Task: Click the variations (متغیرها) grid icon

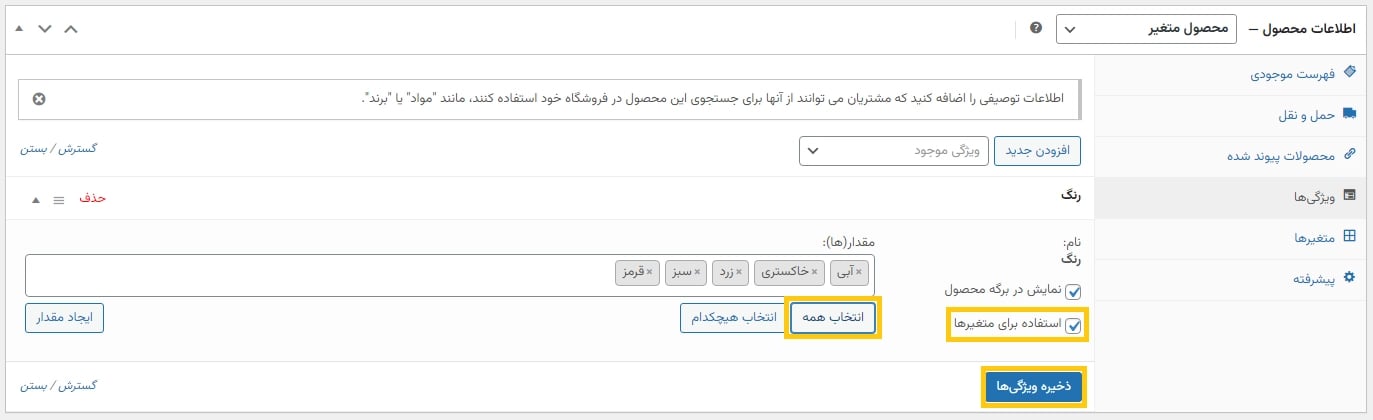Action: pos(1349,237)
